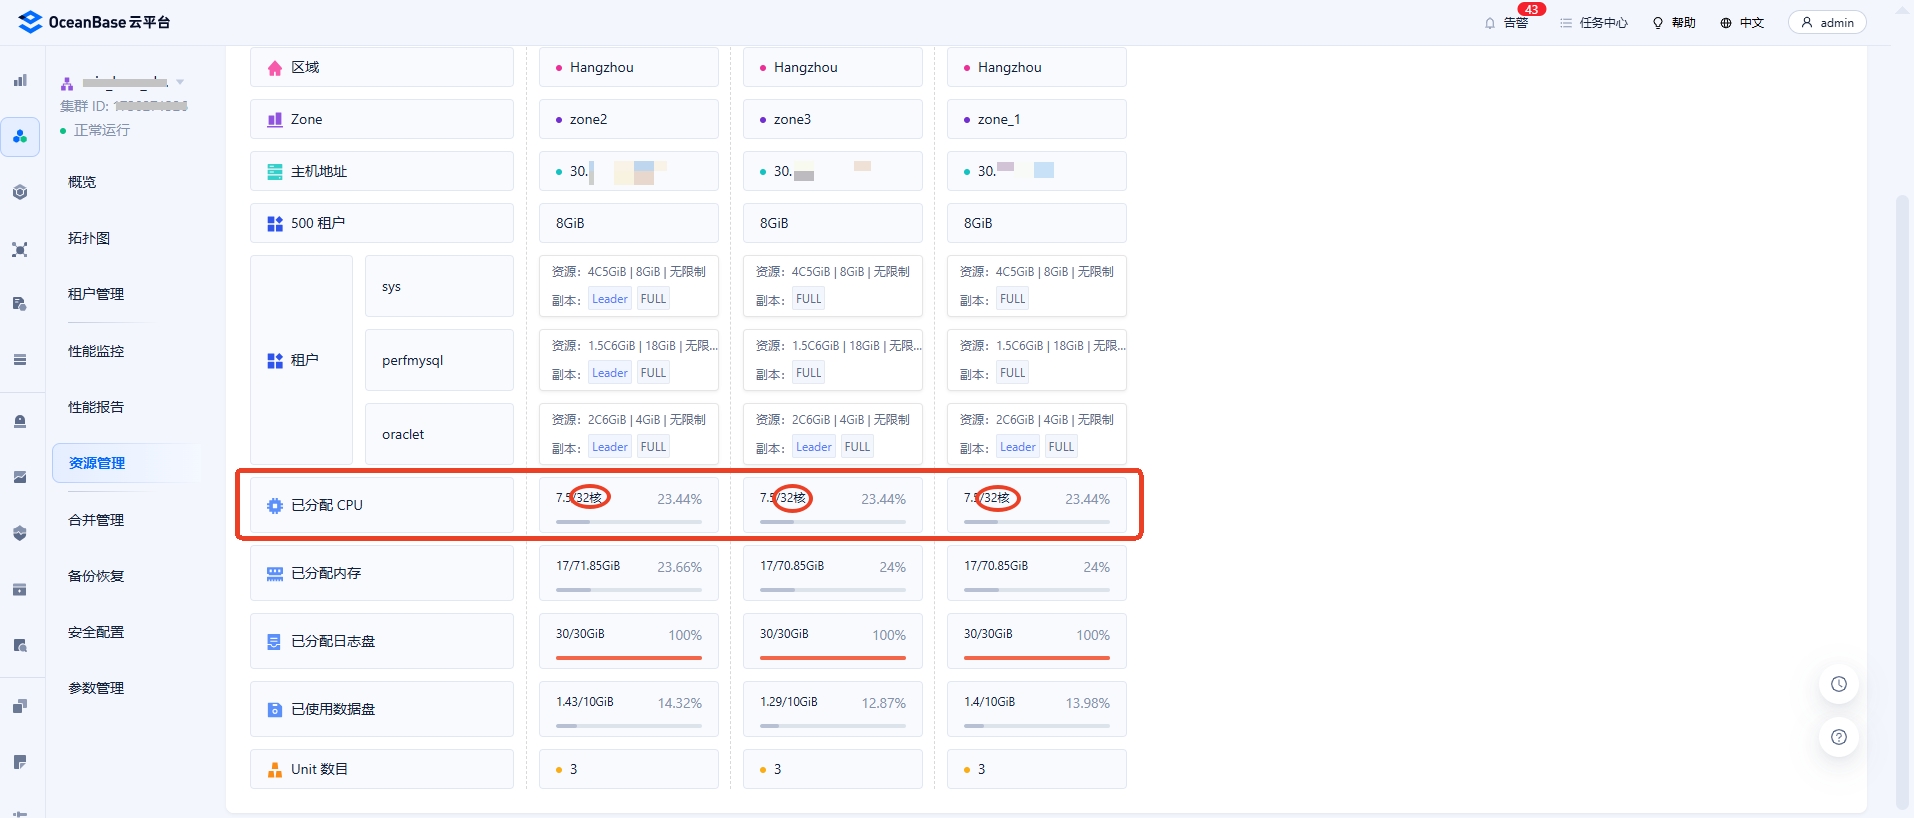The image size is (1914, 818).
Task: Open the alarm bell notifications (告警)
Action: [x=1491, y=23]
